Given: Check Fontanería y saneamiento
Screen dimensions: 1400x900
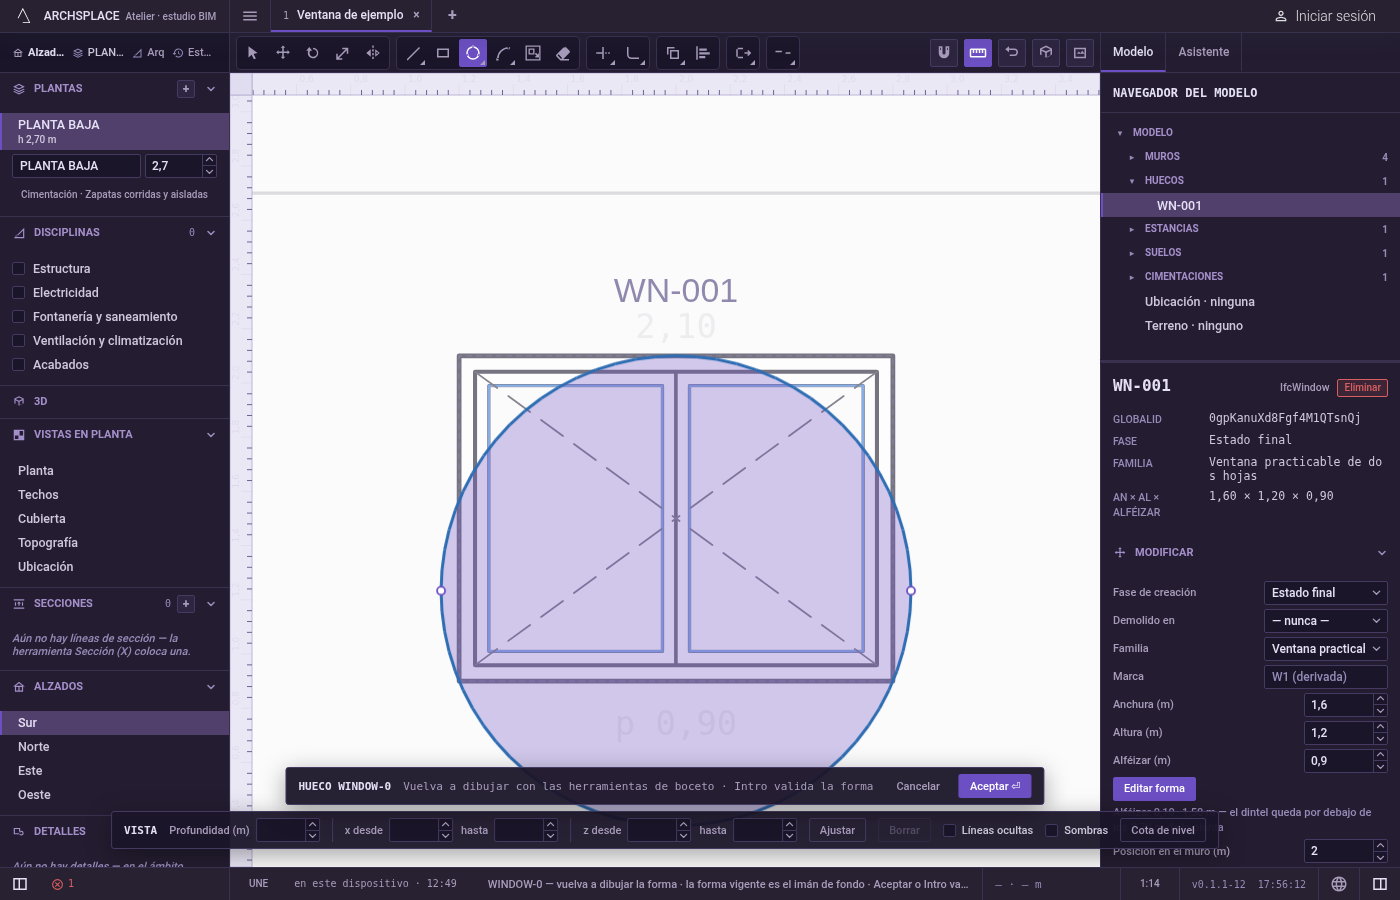Looking at the screenshot, I should (18, 316).
